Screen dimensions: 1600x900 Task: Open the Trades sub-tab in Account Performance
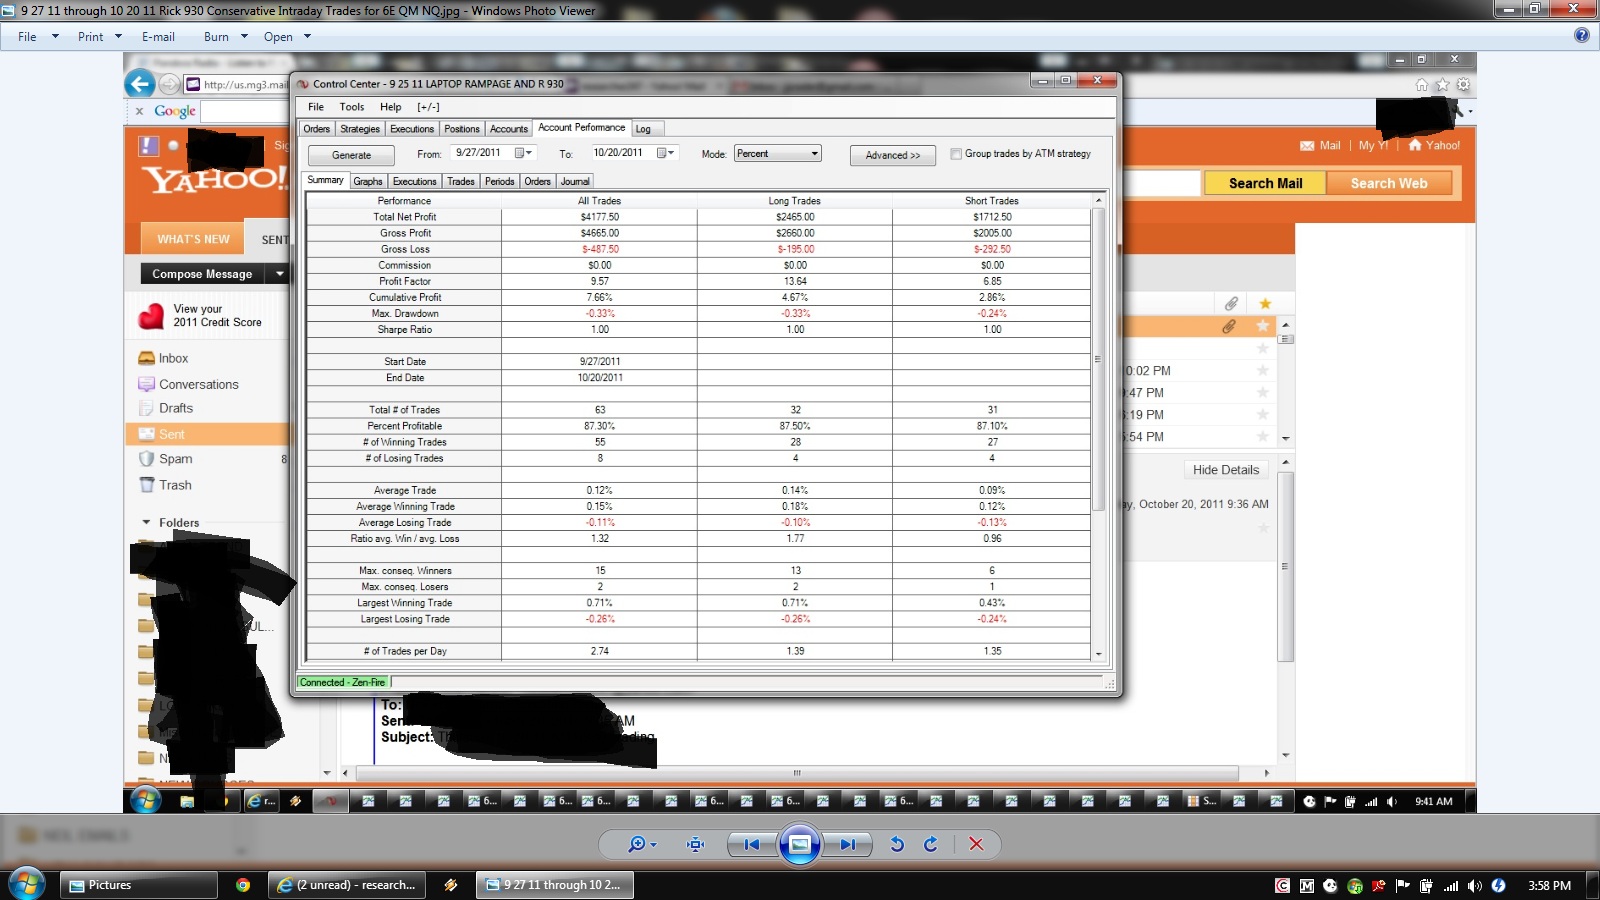pyautogui.click(x=461, y=181)
